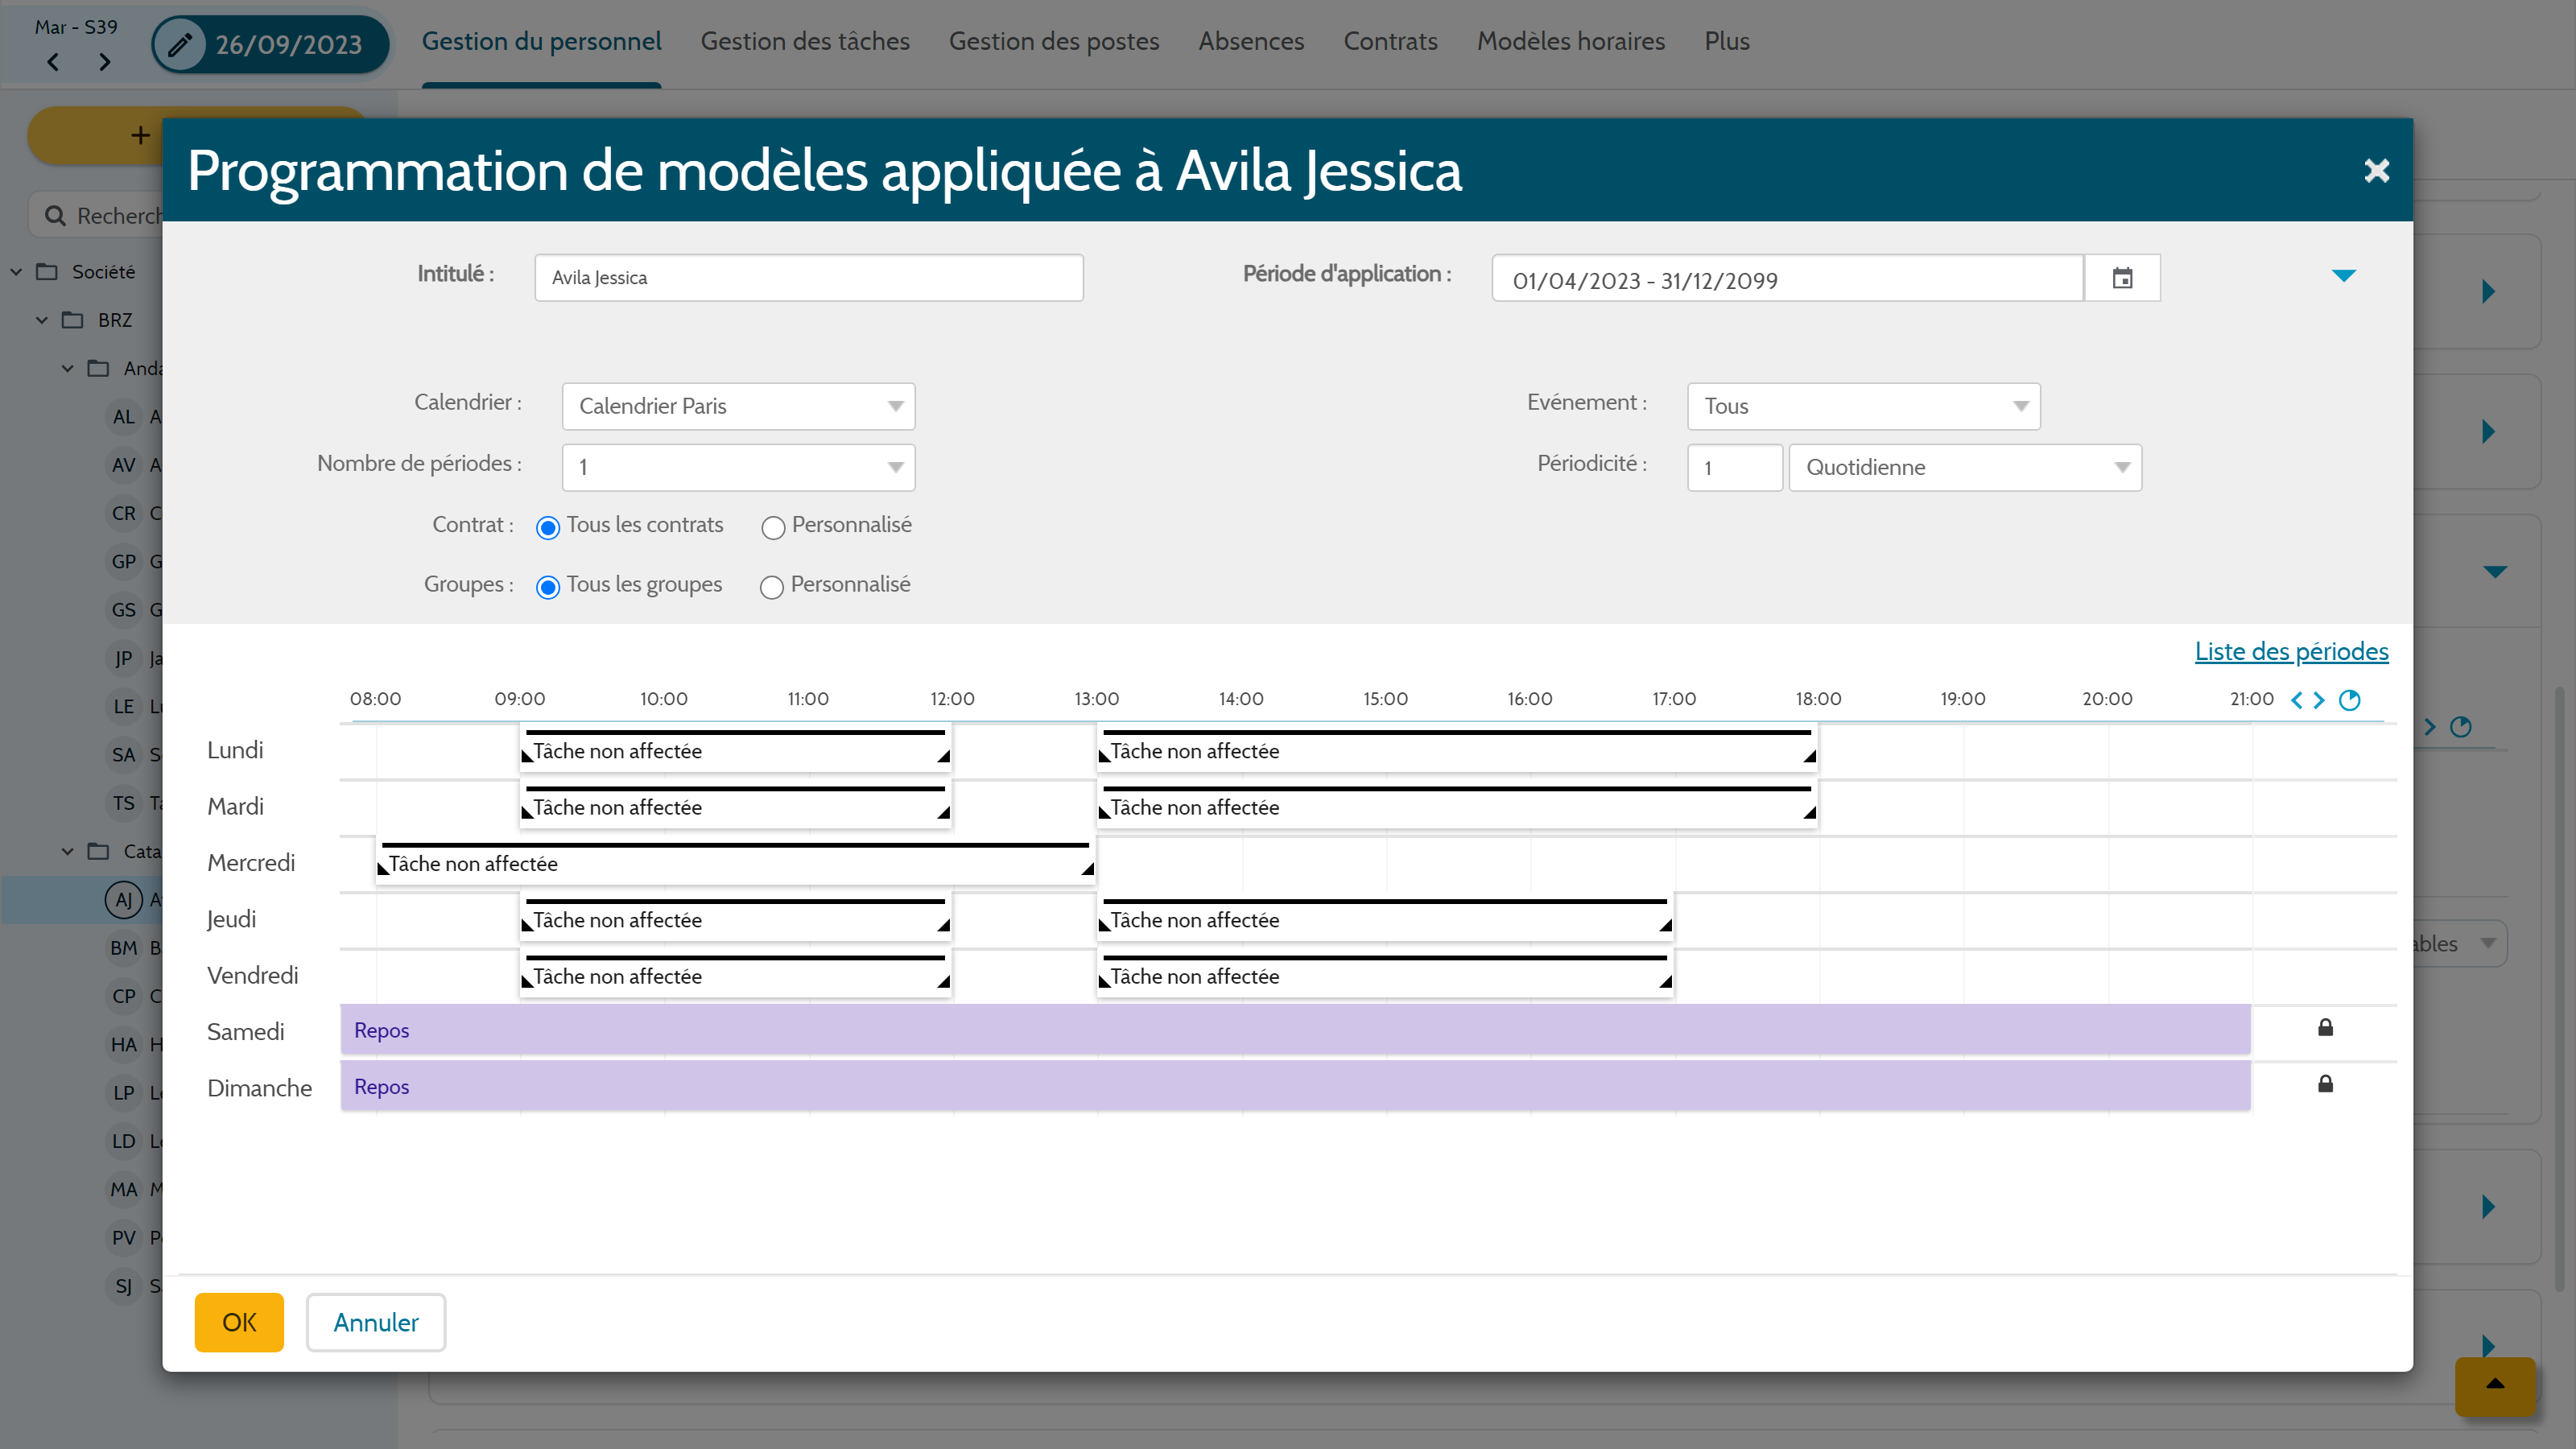Click the search magnifier icon
The height and width of the screenshot is (1449, 2576).
click(55, 216)
